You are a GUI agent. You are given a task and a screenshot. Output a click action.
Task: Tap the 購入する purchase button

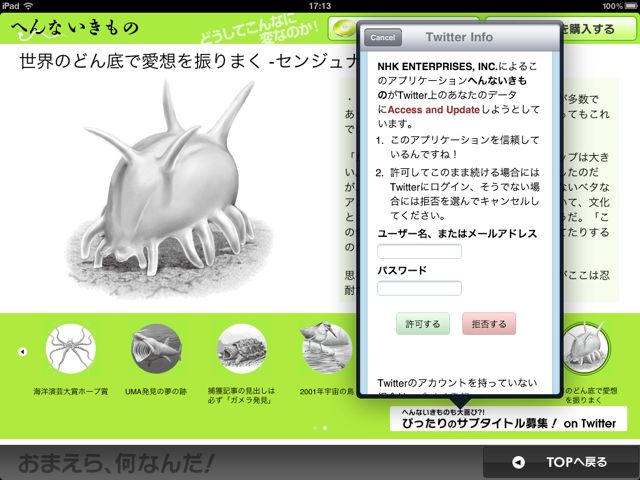point(598,29)
